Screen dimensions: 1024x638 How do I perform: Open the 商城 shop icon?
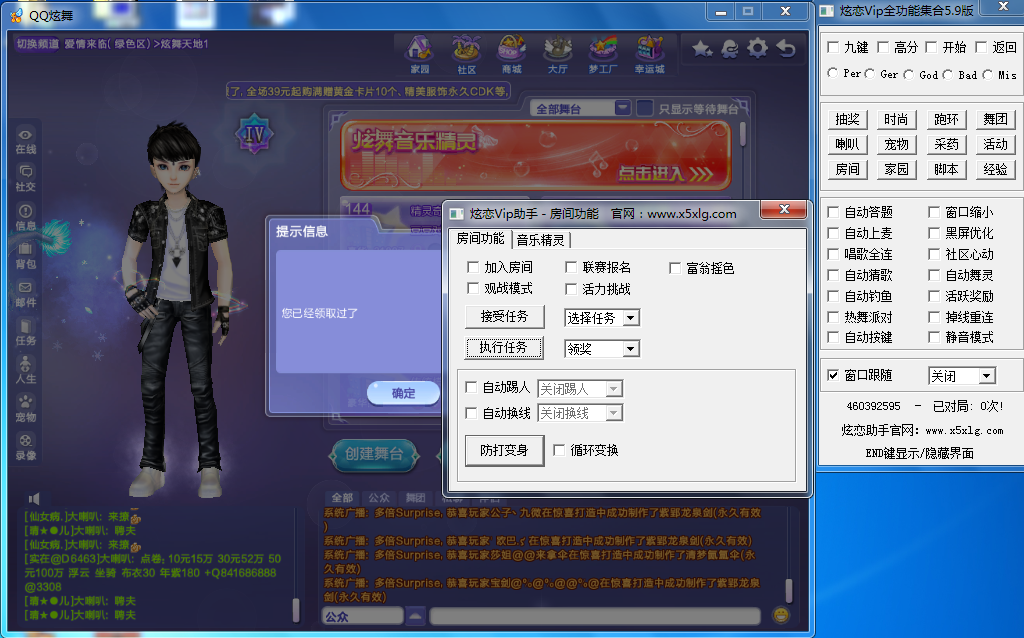click(512, 55)
